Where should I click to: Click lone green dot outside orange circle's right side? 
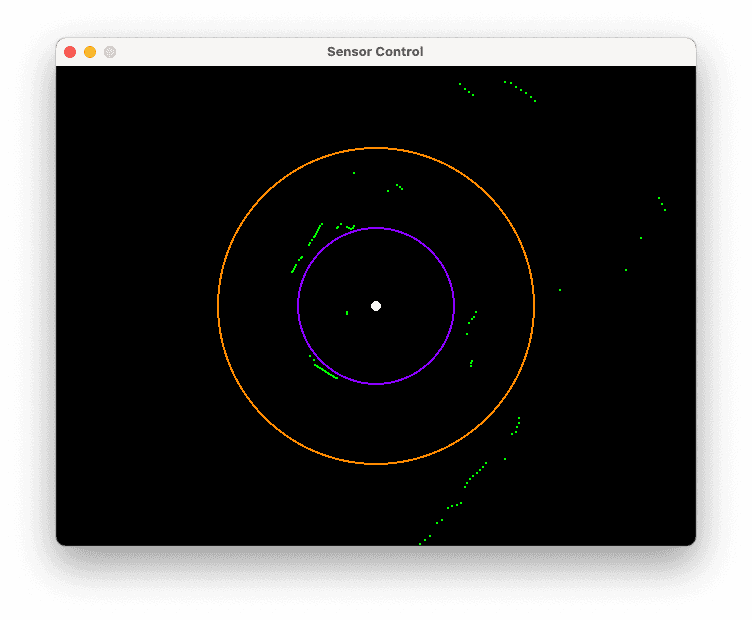tap(560, 290)
